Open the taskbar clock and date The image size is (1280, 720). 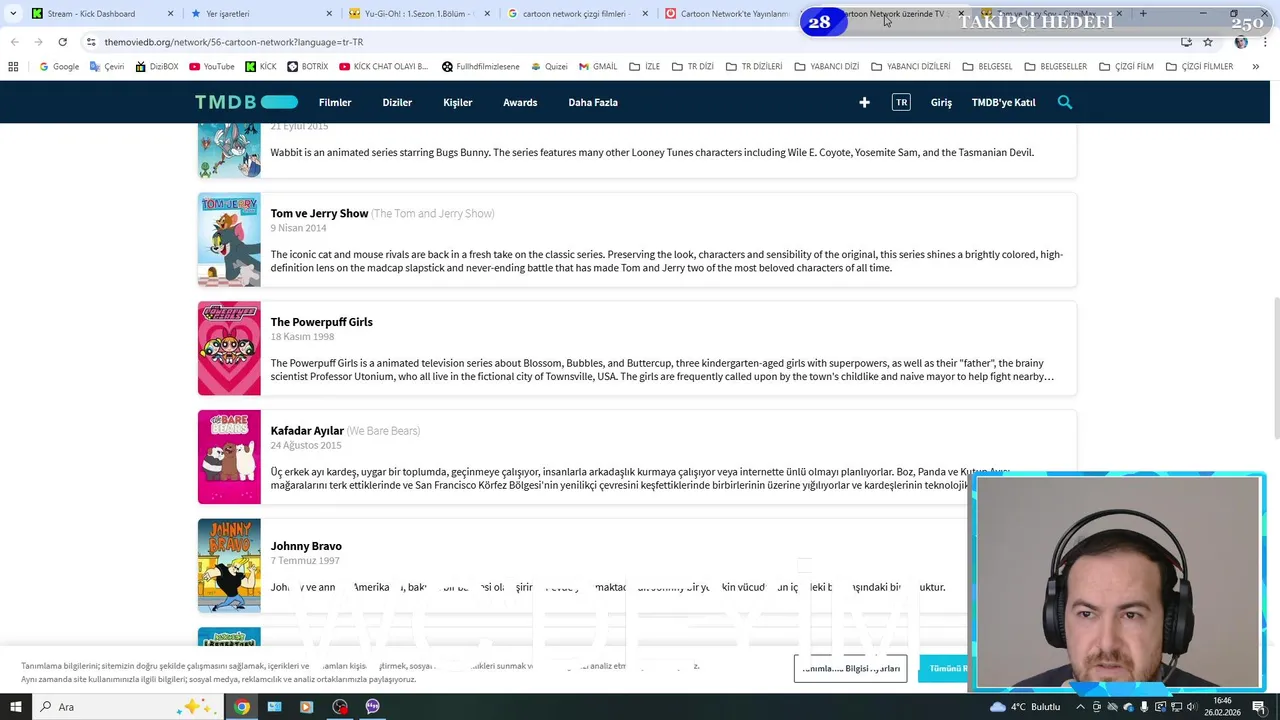pyautogui.click(x=1222, y=706)
